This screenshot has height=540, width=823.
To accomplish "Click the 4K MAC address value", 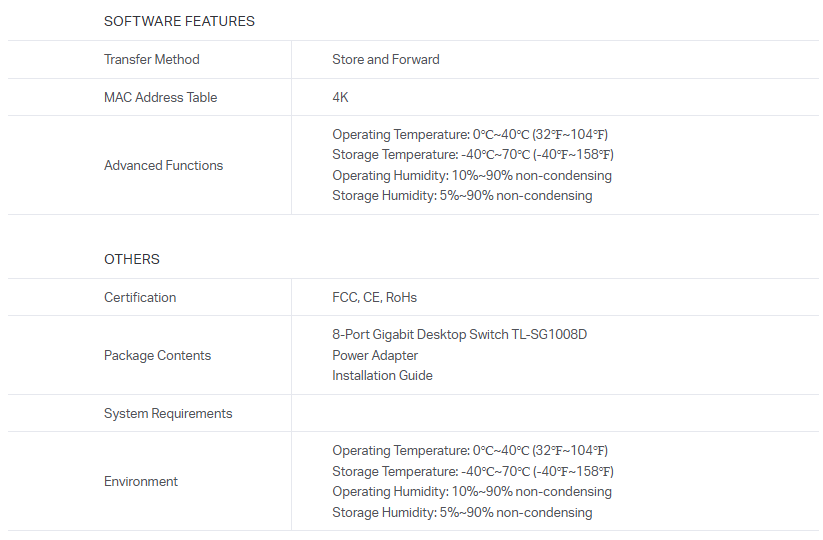I will click(x=340, y=97).
